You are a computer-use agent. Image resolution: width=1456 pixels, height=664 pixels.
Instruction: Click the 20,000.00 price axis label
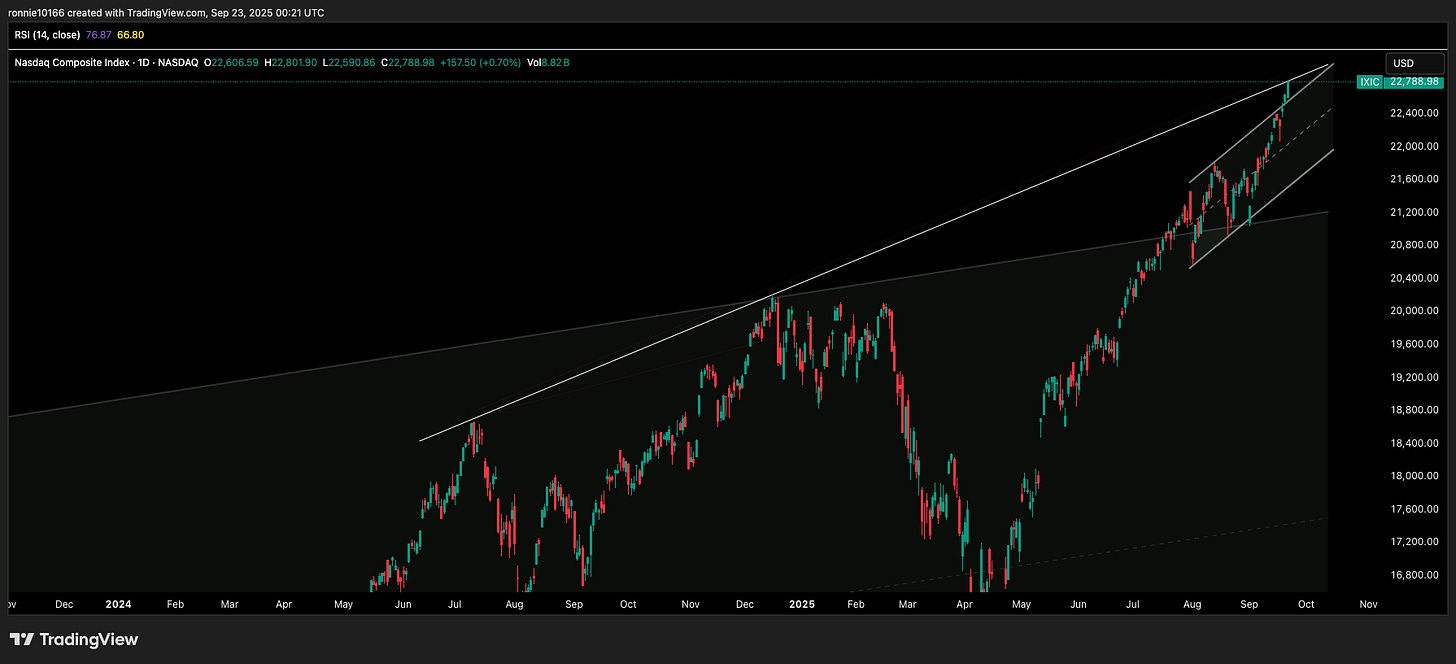pyautogui.click(x=1414, y=311)
